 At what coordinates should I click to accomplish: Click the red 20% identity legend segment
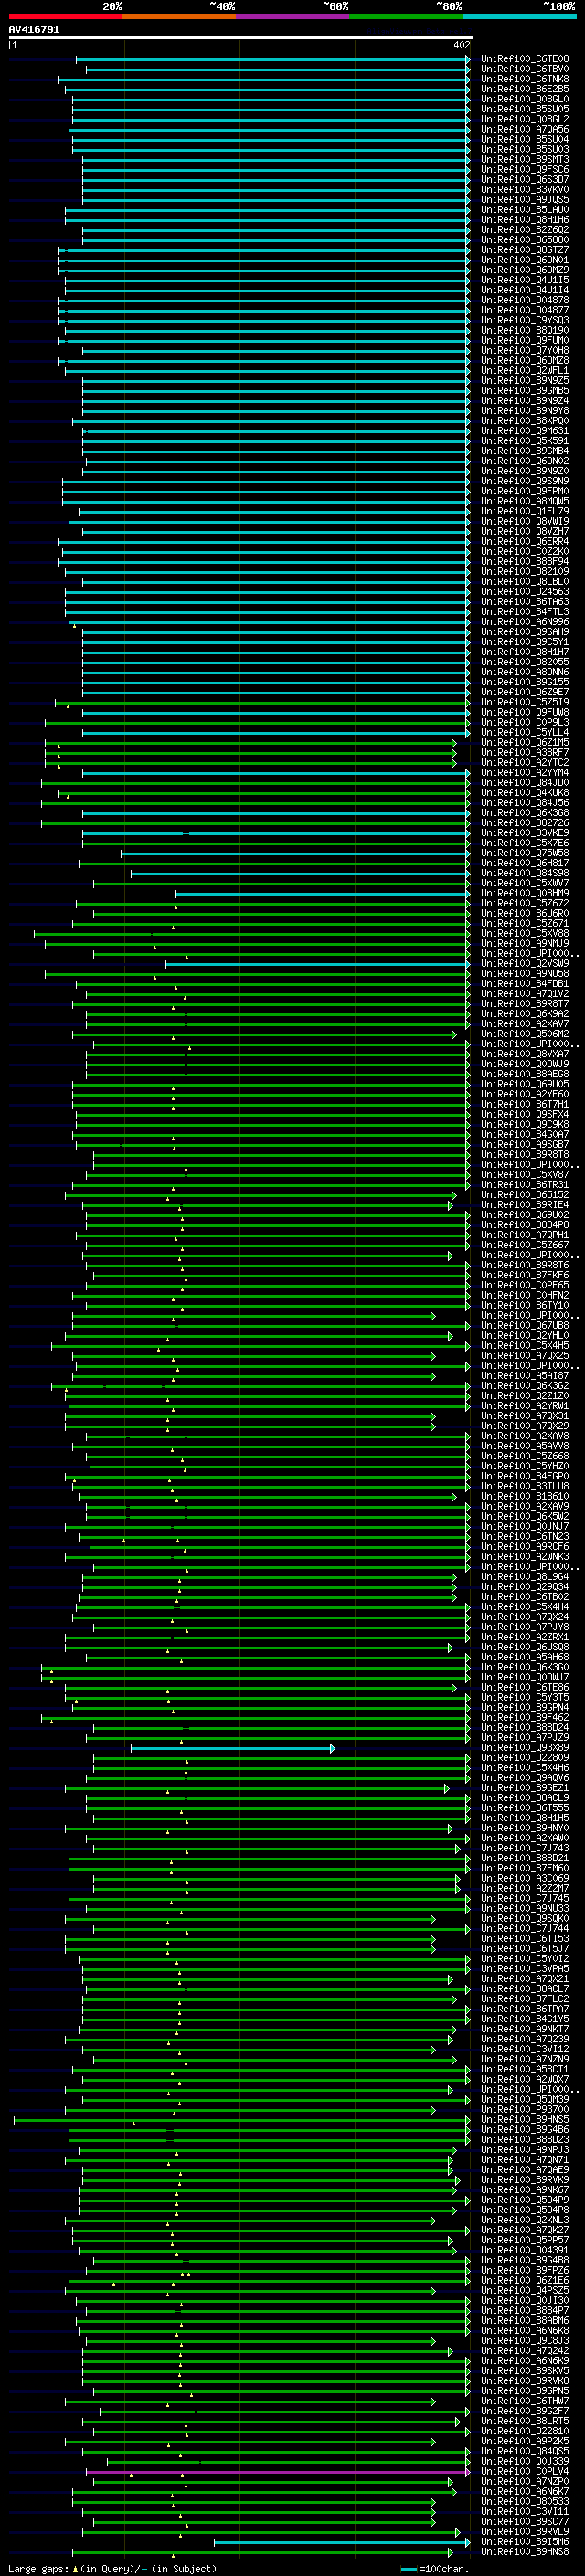(x=65, y=16)
